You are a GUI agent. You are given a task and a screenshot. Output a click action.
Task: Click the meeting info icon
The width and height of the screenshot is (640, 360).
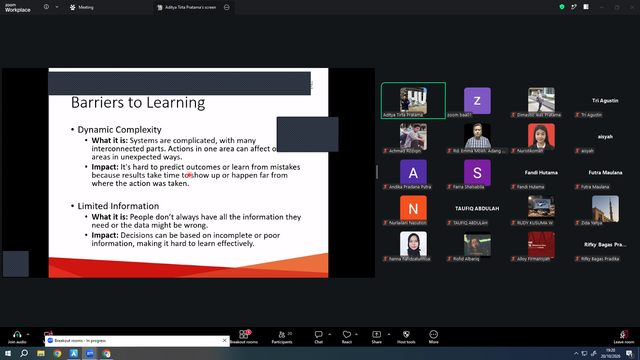point(46,7)
